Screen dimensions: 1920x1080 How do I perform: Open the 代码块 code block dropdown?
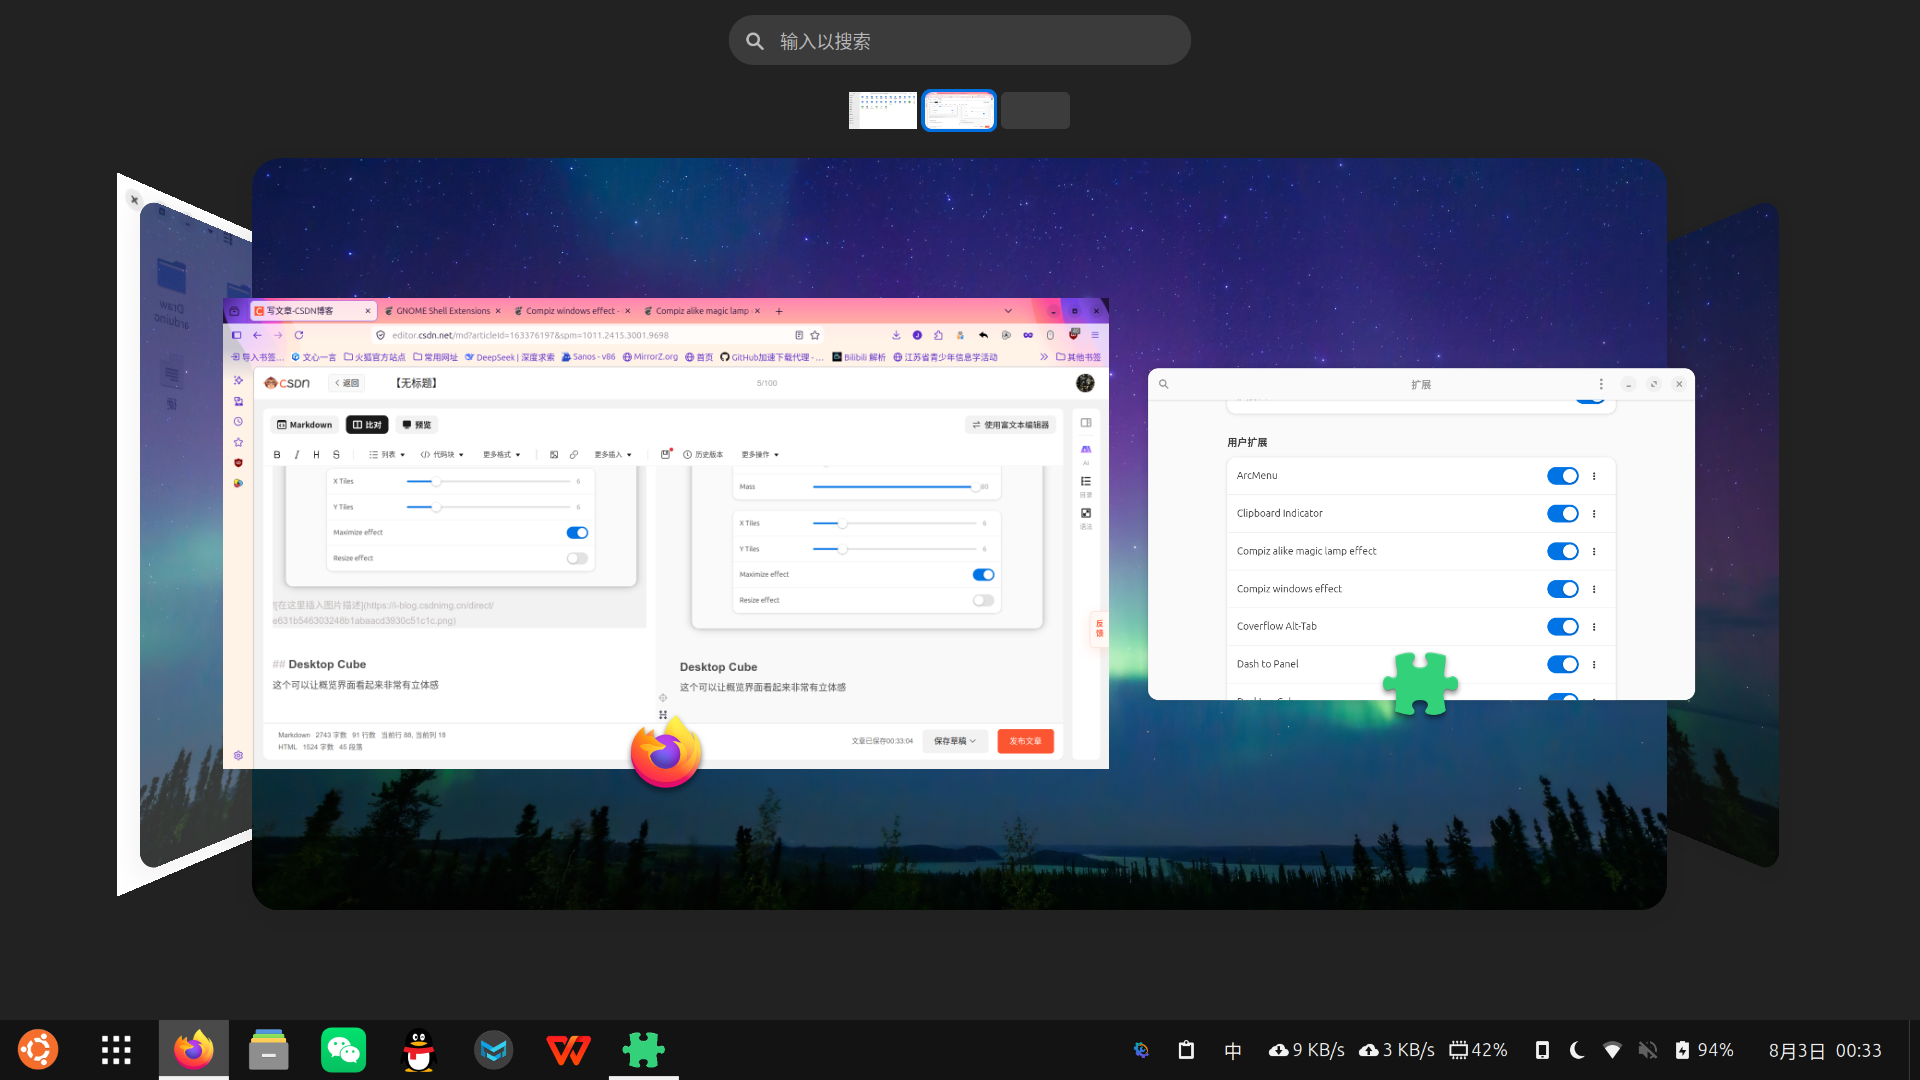click(x=442, y=455)
